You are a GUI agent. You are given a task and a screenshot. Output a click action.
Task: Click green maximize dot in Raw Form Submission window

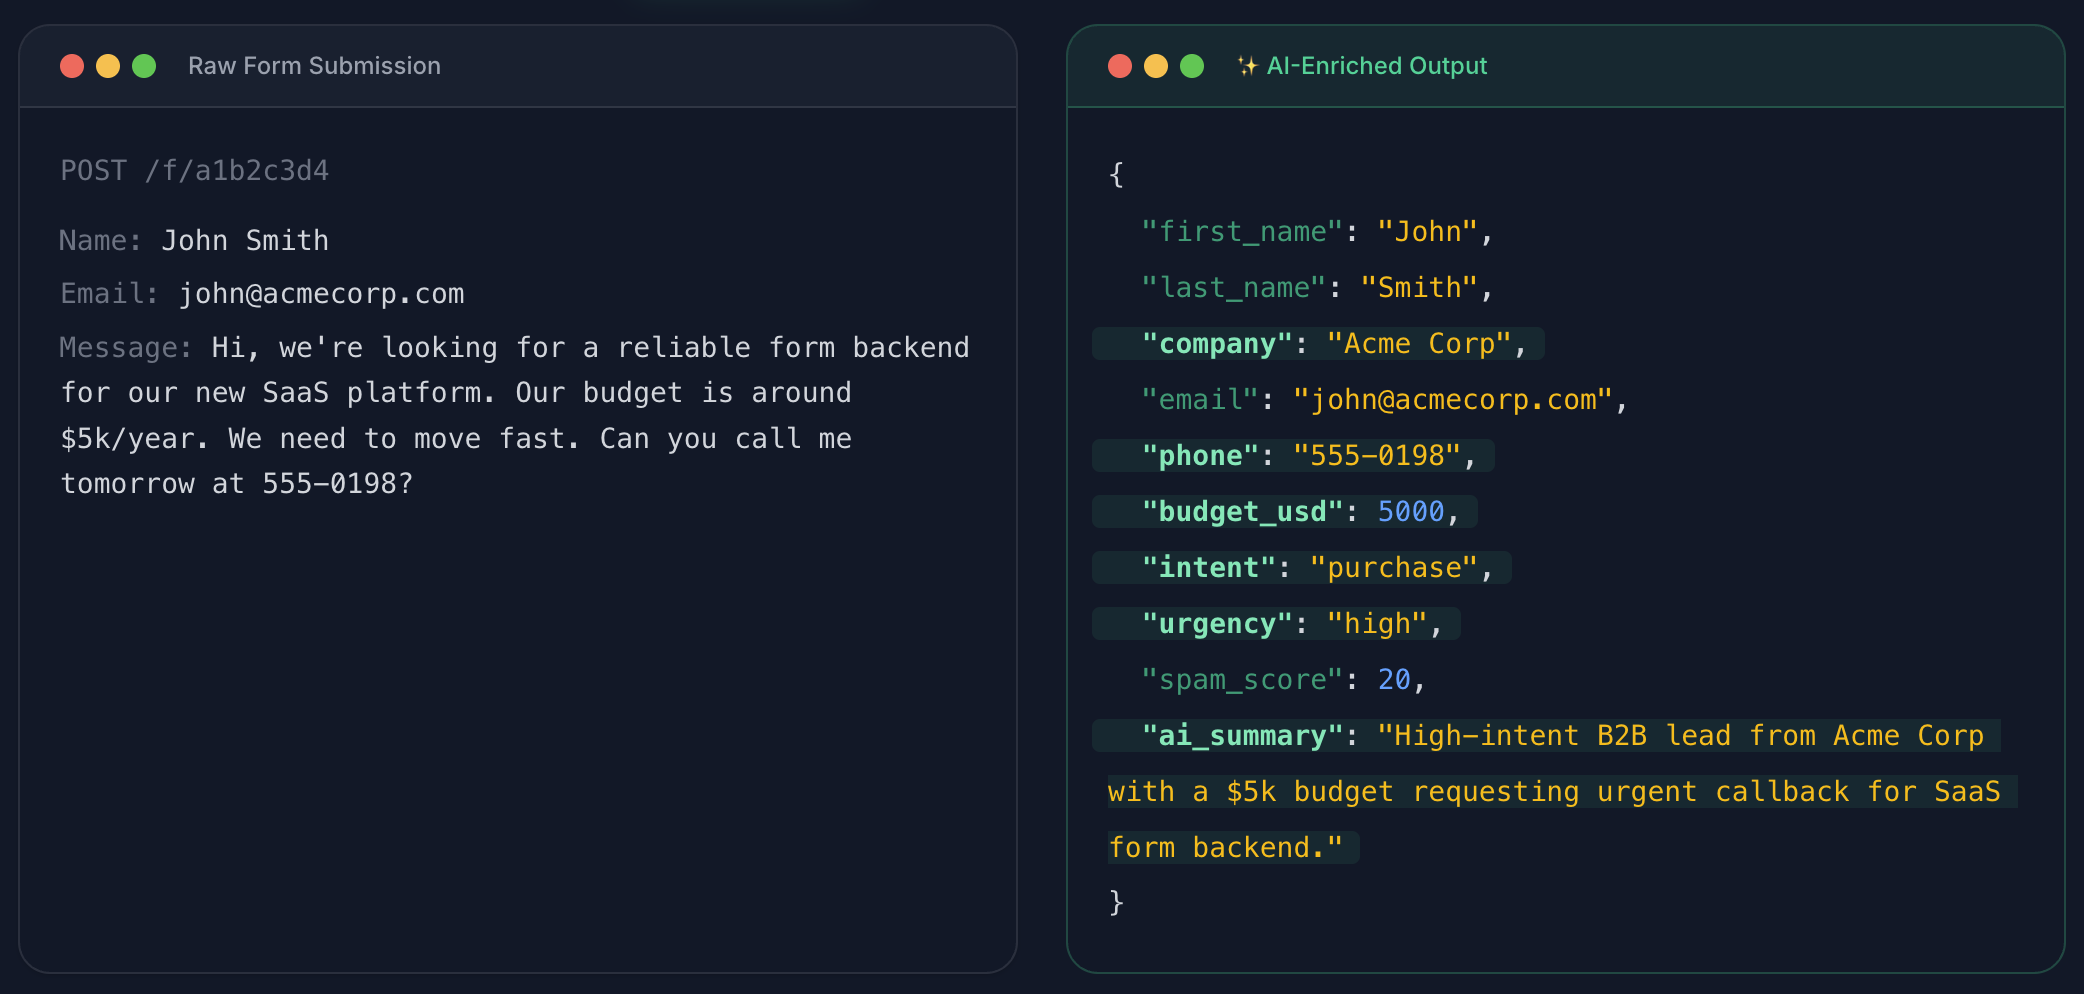[x=144, y=66]
